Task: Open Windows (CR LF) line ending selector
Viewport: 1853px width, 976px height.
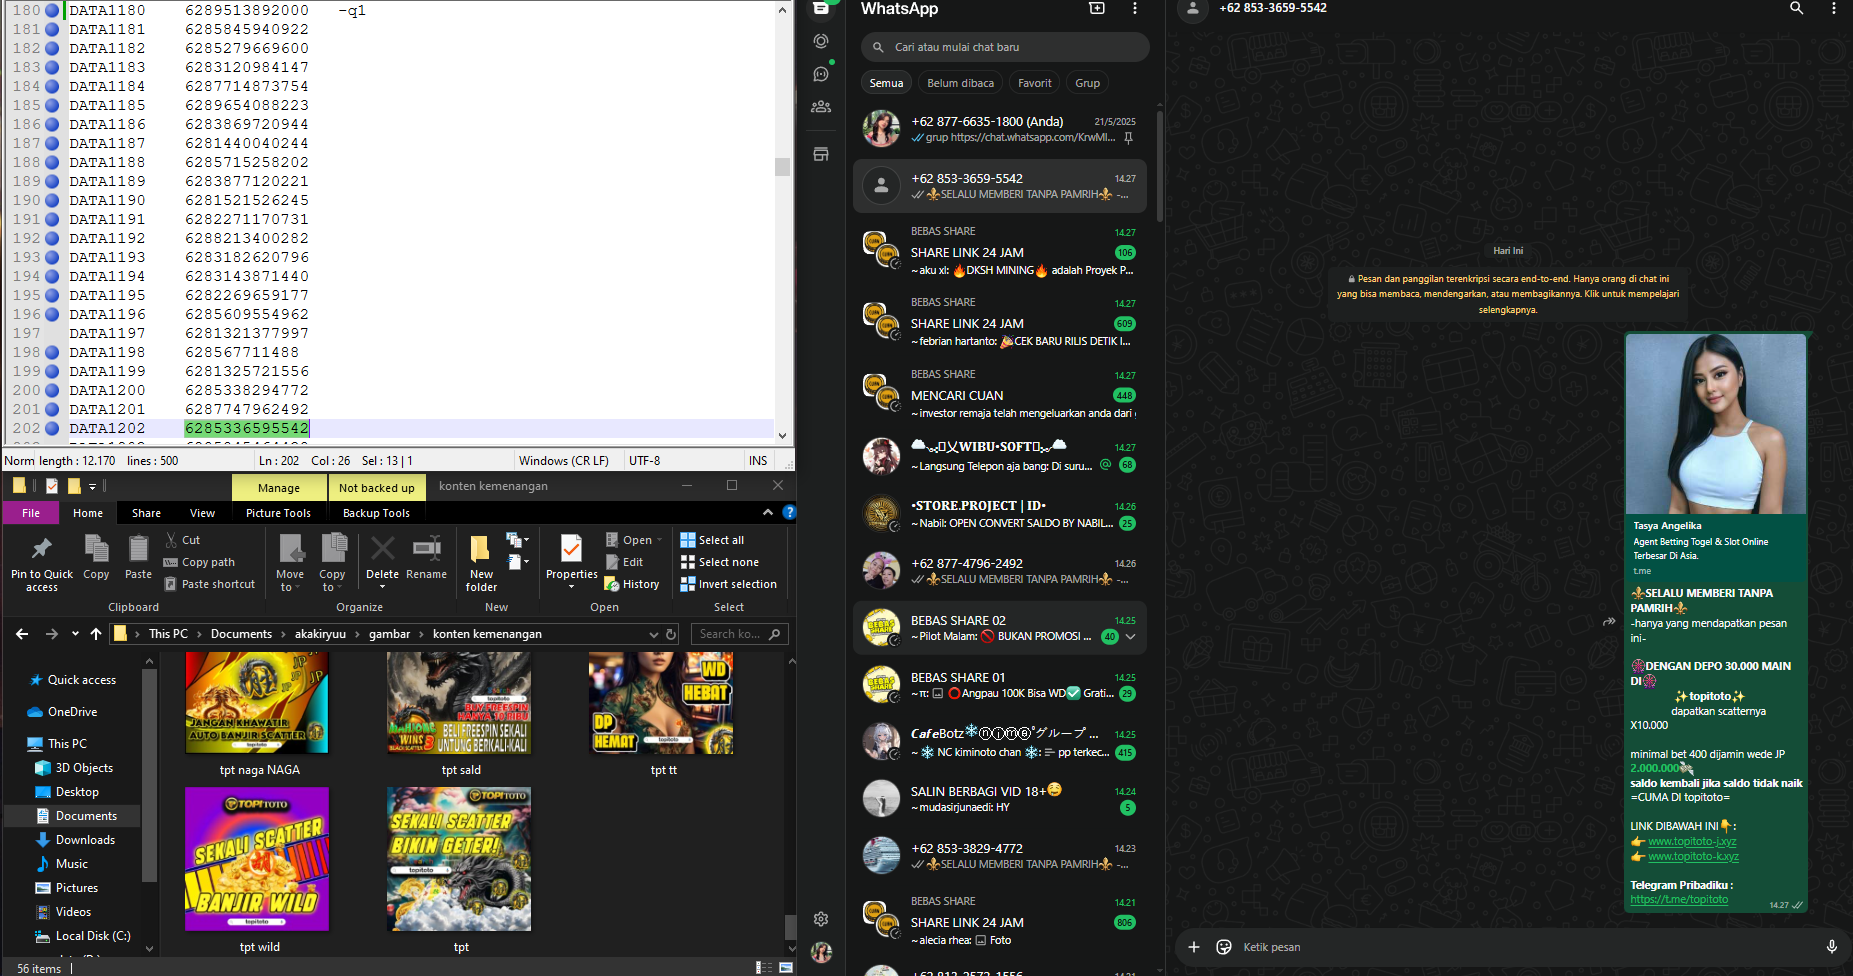Action: point(564,461)
